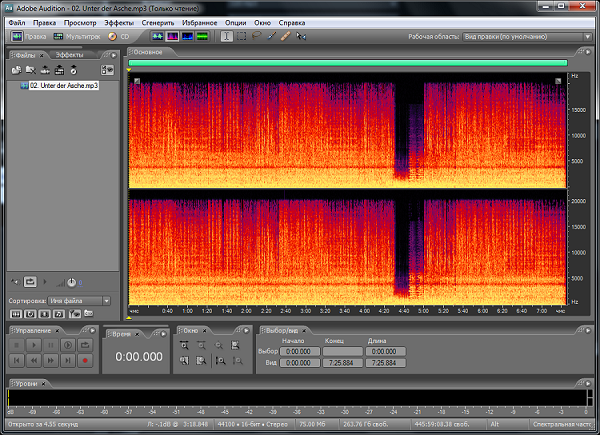Toggle the Spectral Pan display button
Image resolution: width=600 pixels, height=435 pixels.
pyautogui.click(x=187, y=36)
